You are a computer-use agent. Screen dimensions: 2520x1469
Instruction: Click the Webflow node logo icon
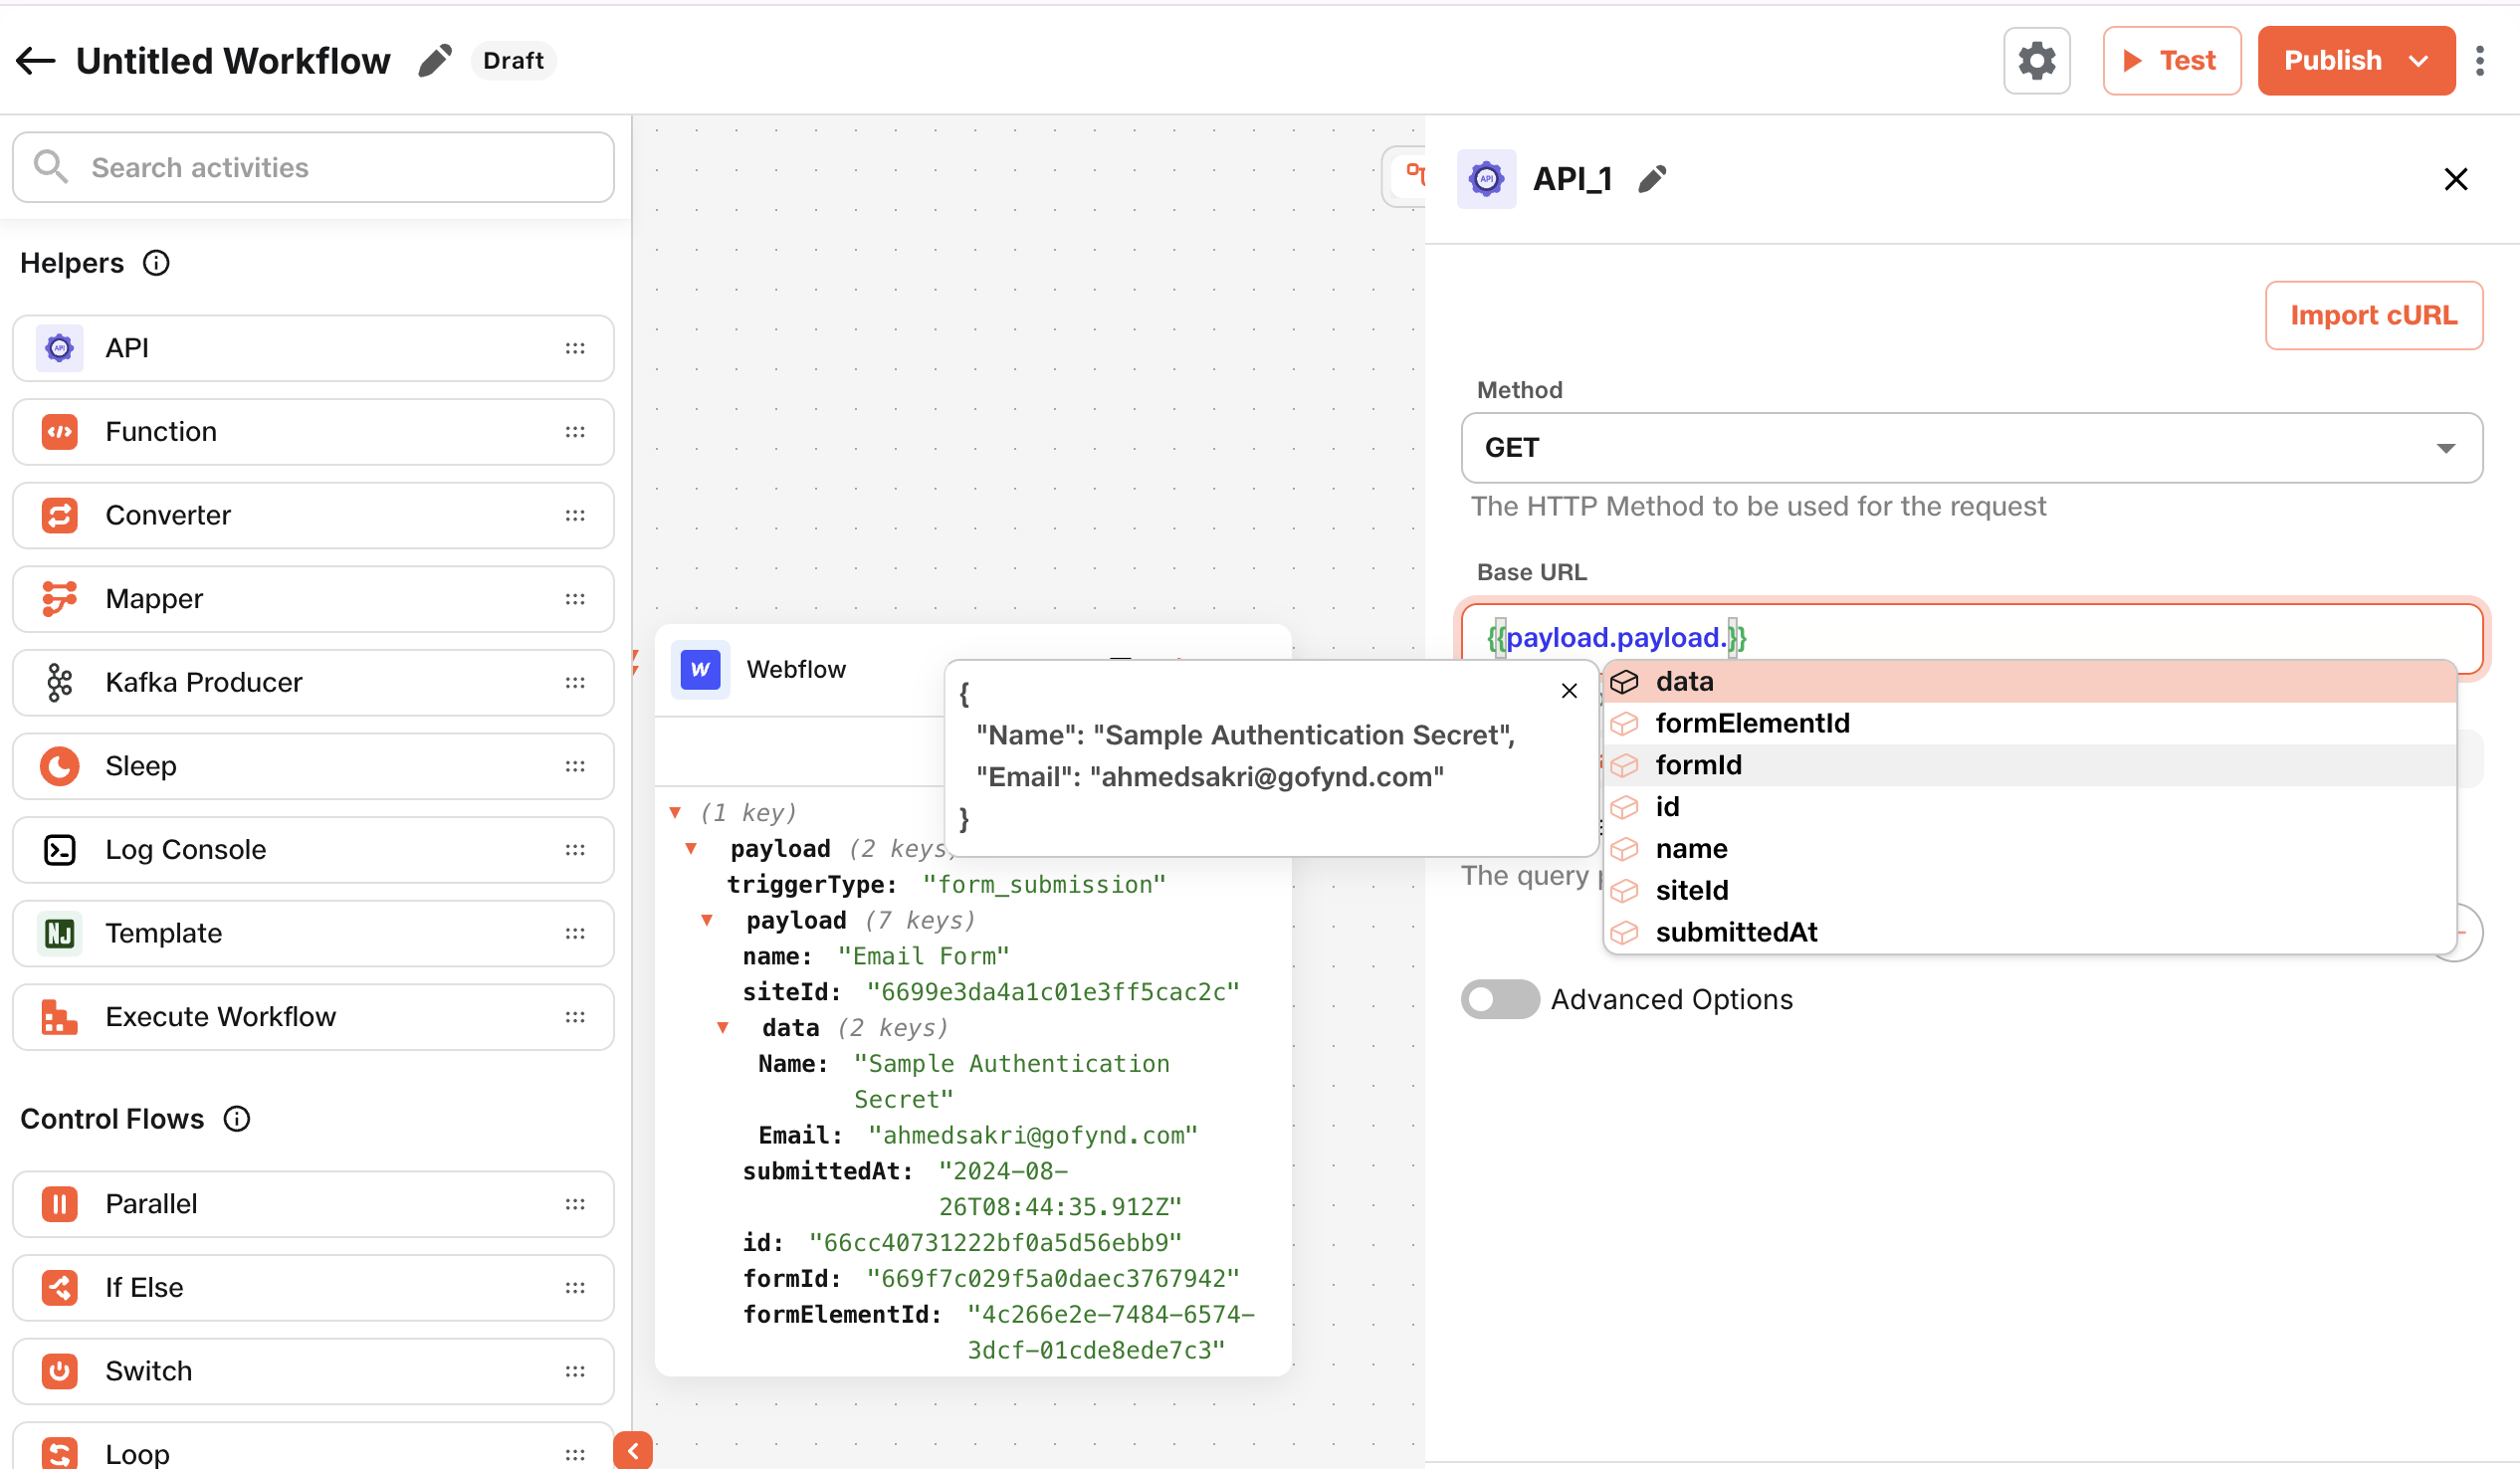700,669
